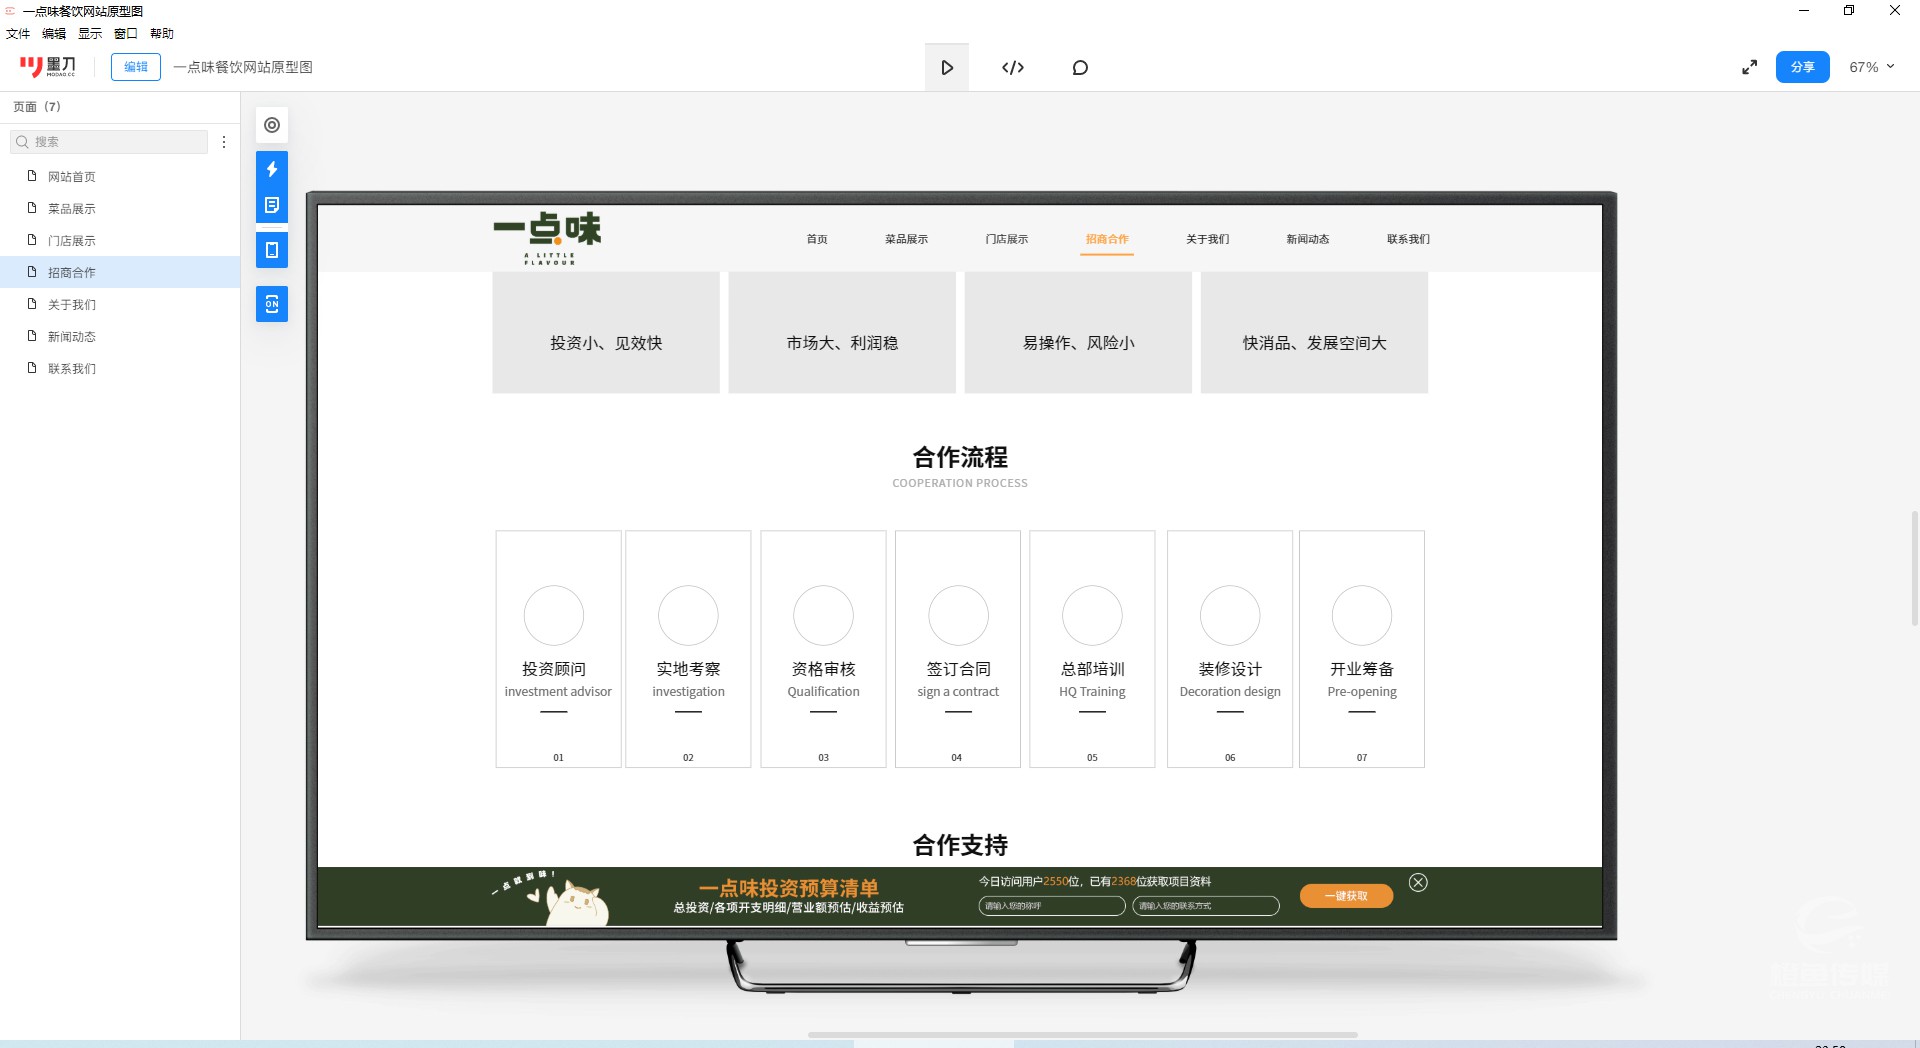Click the lightning interaction icon
The width and height of the screenshot is (1920, 1048).
(272, 169)
